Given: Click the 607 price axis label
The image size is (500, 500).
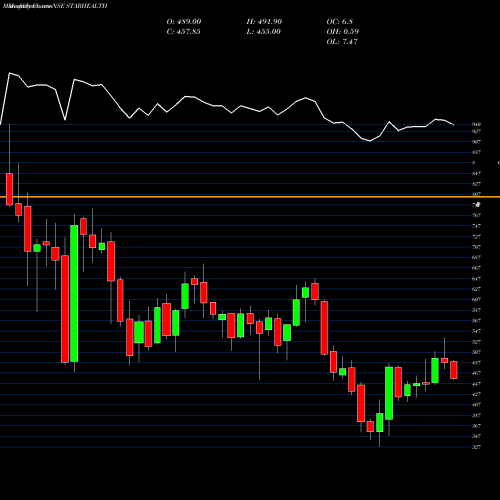Looking at the screenshot, I should (476, 299).
